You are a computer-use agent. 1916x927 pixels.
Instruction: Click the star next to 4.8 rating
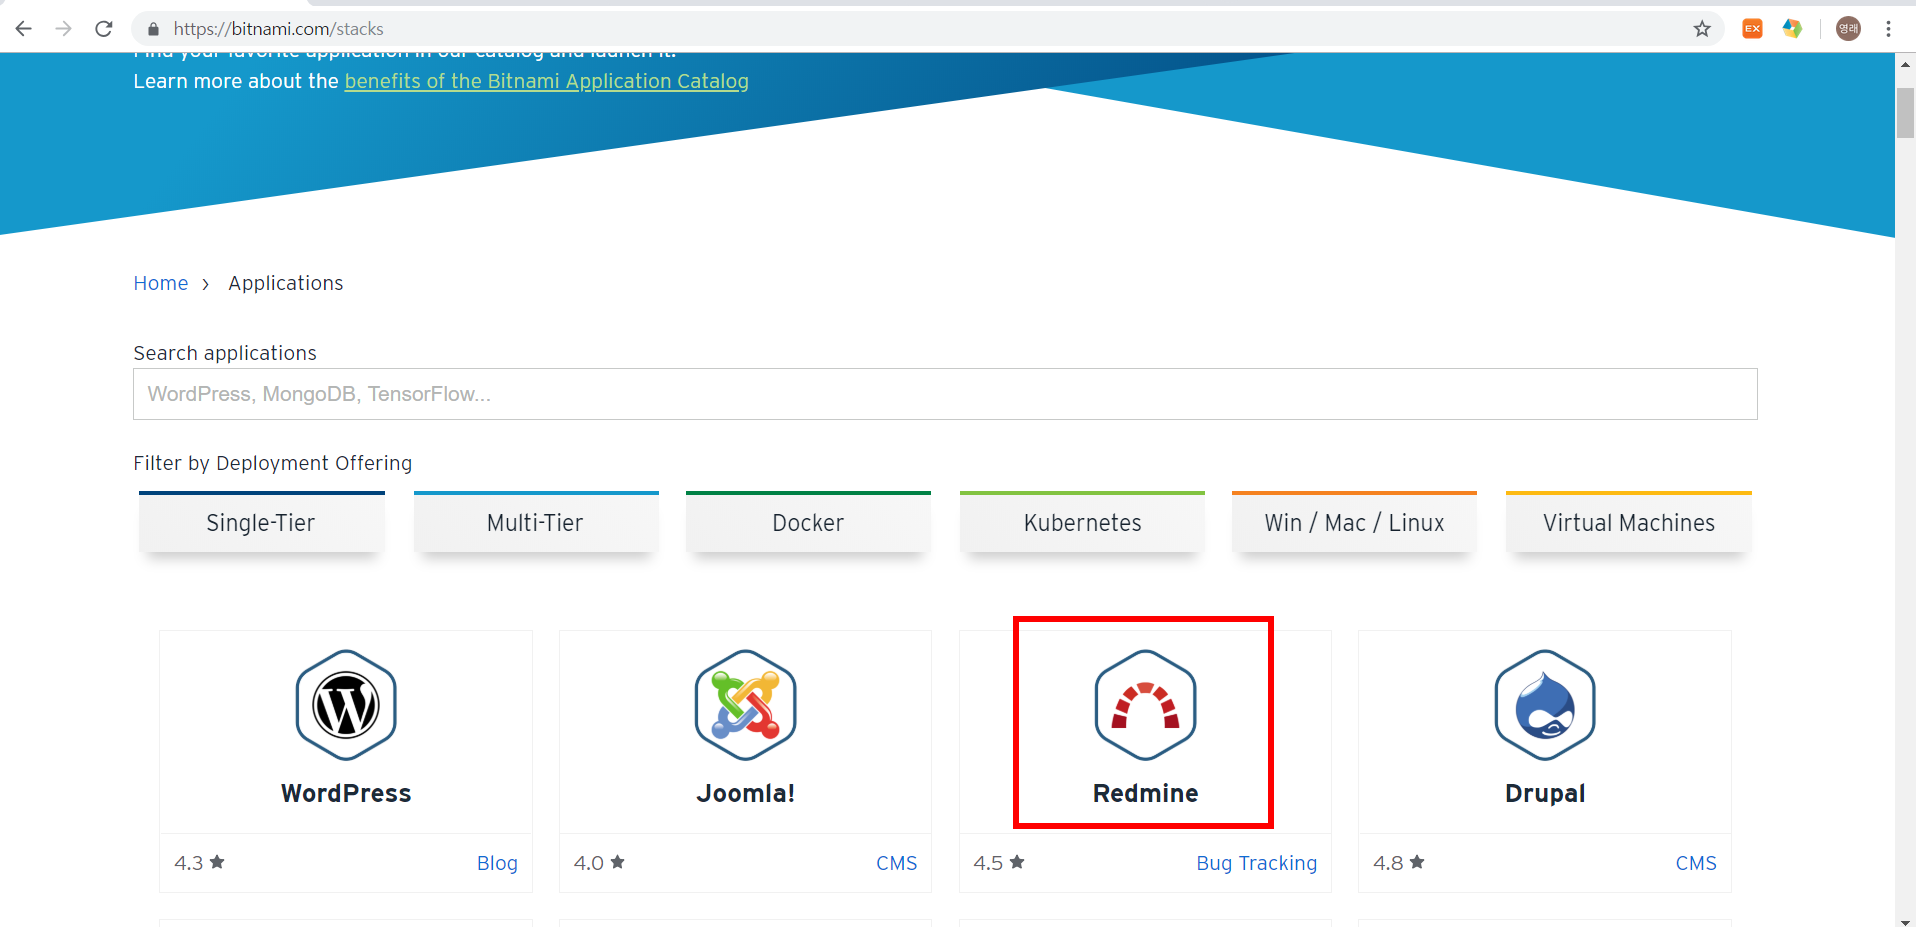tap(1417, 861)
